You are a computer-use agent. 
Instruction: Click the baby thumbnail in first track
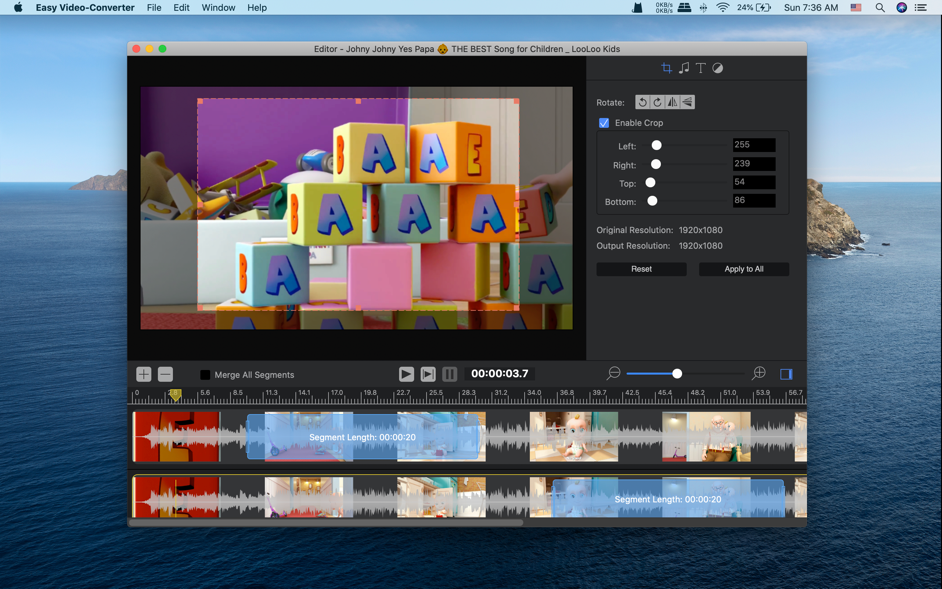pos(574,437)
